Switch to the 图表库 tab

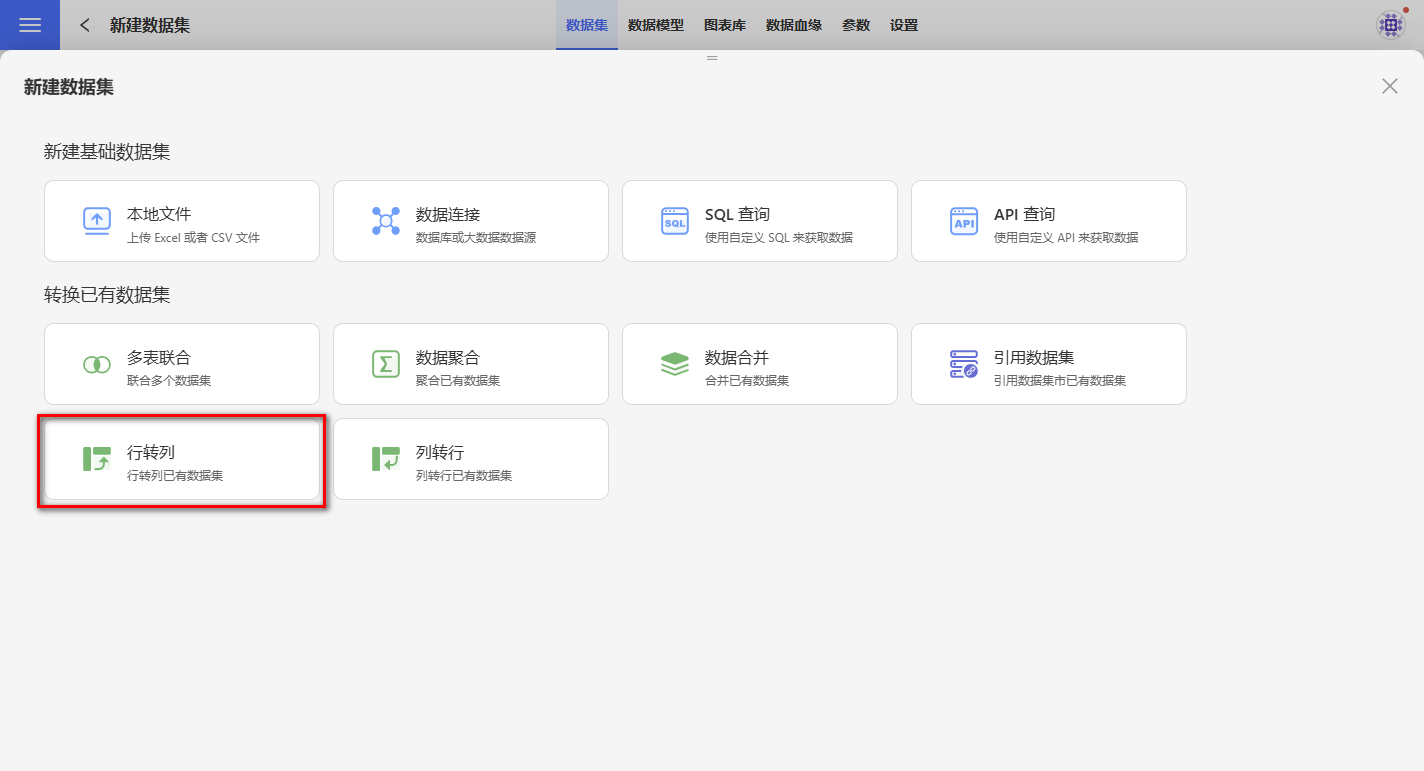[x=725, y=25]
